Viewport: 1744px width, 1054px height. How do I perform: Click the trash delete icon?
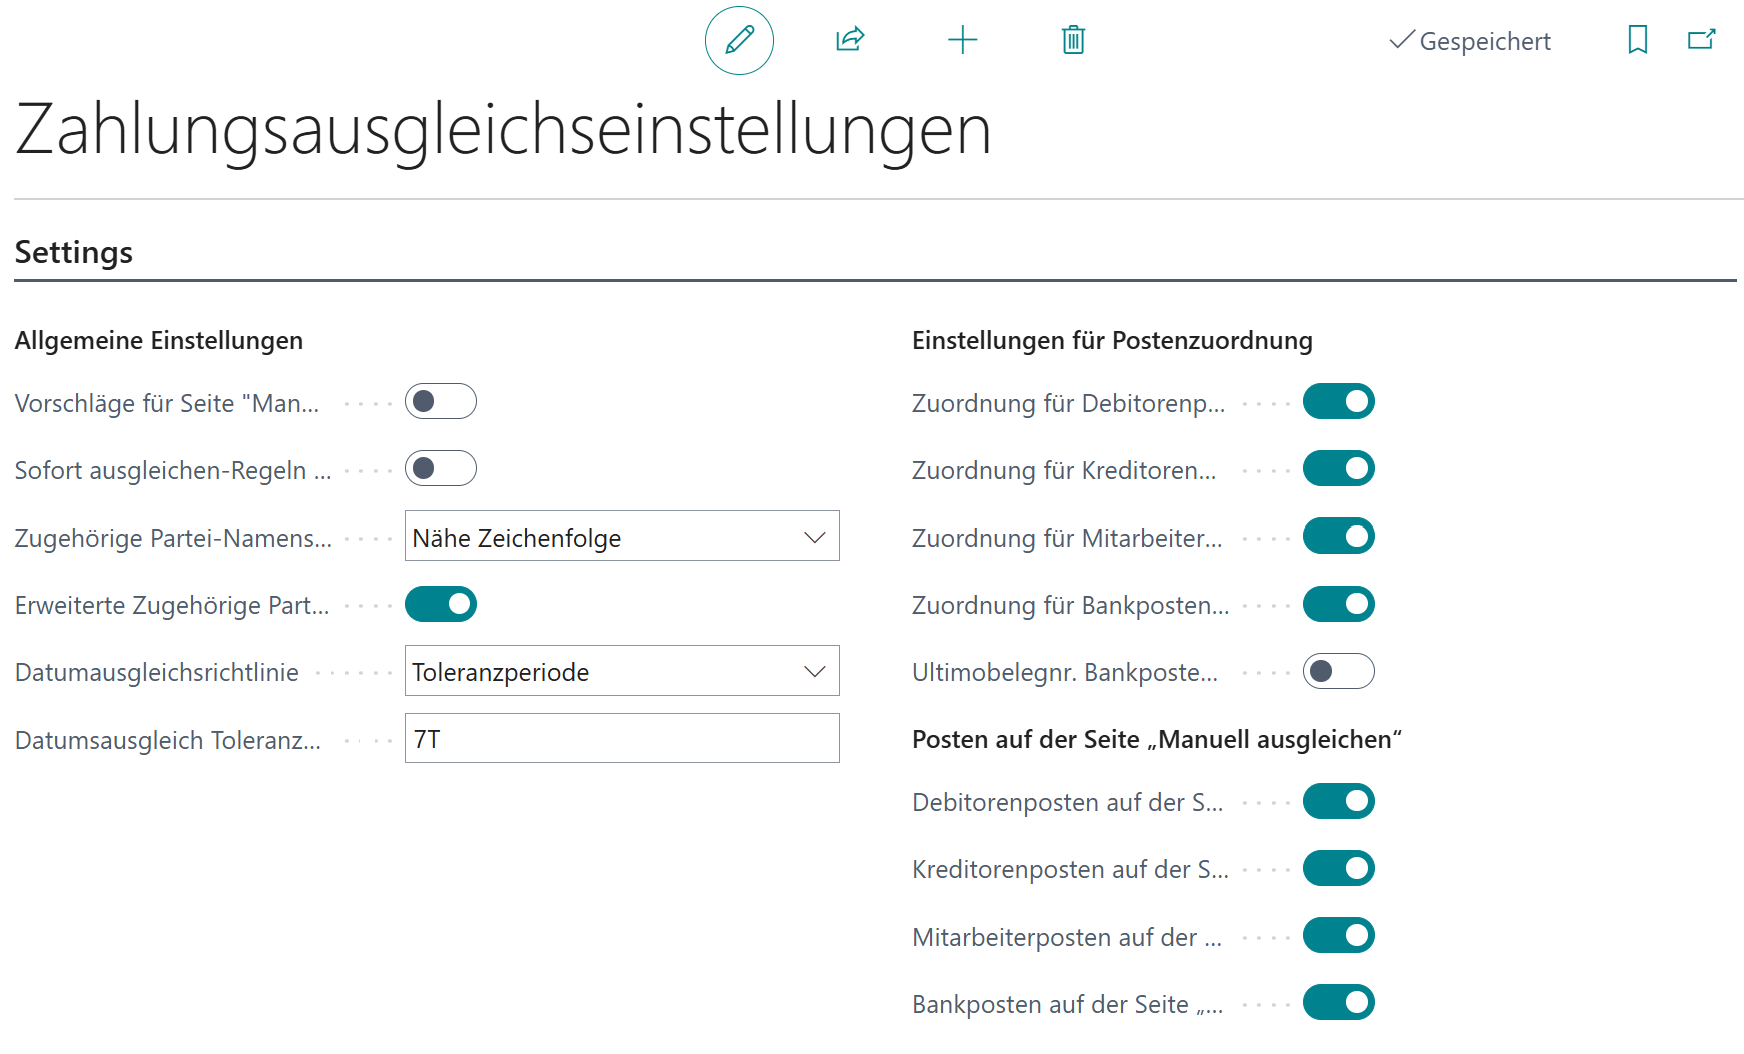point(1073,40)
